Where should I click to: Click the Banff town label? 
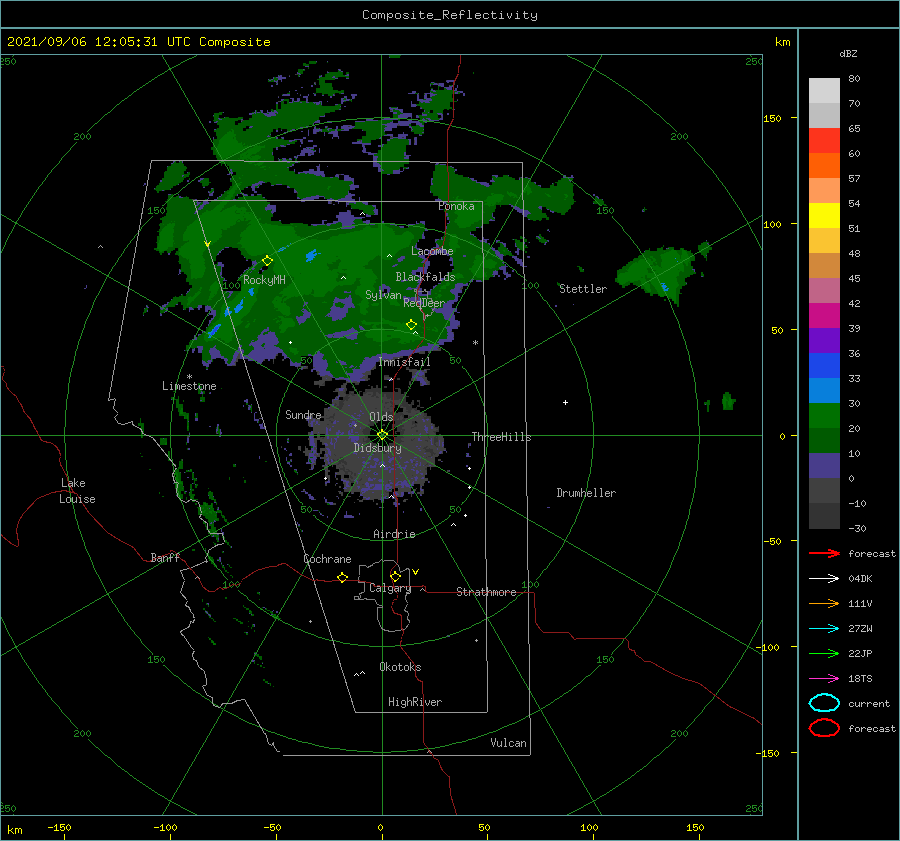coord(165,557)
